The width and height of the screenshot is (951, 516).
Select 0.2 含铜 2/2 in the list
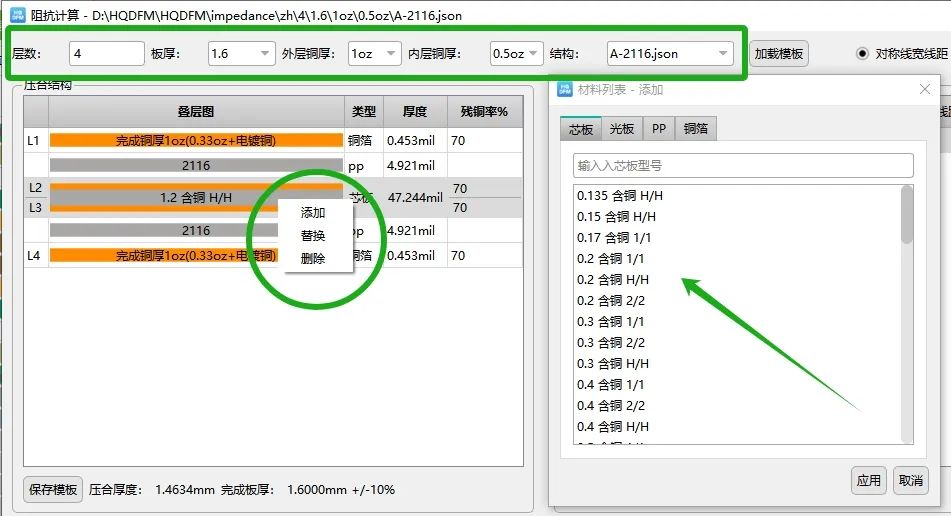tap(611, 301)
